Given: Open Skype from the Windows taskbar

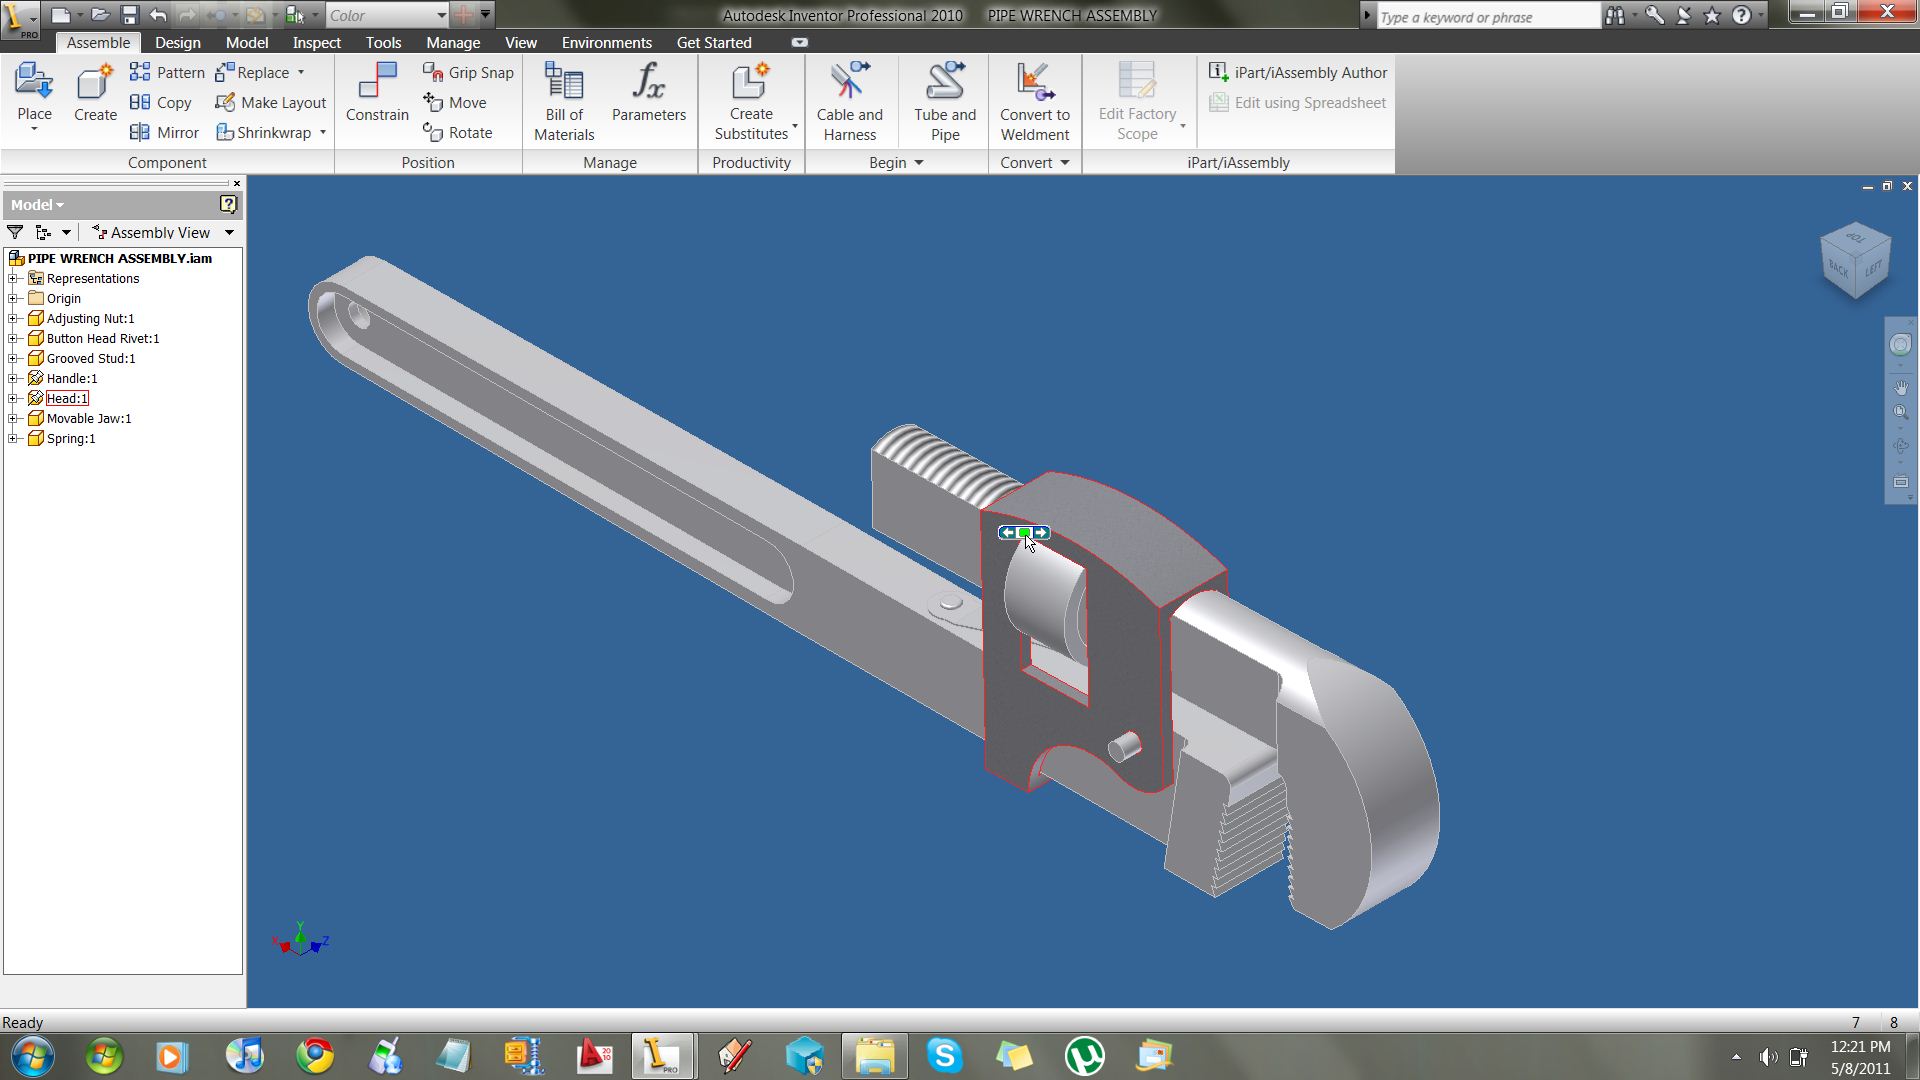Looking at the screenshot, I should 944,1055.
